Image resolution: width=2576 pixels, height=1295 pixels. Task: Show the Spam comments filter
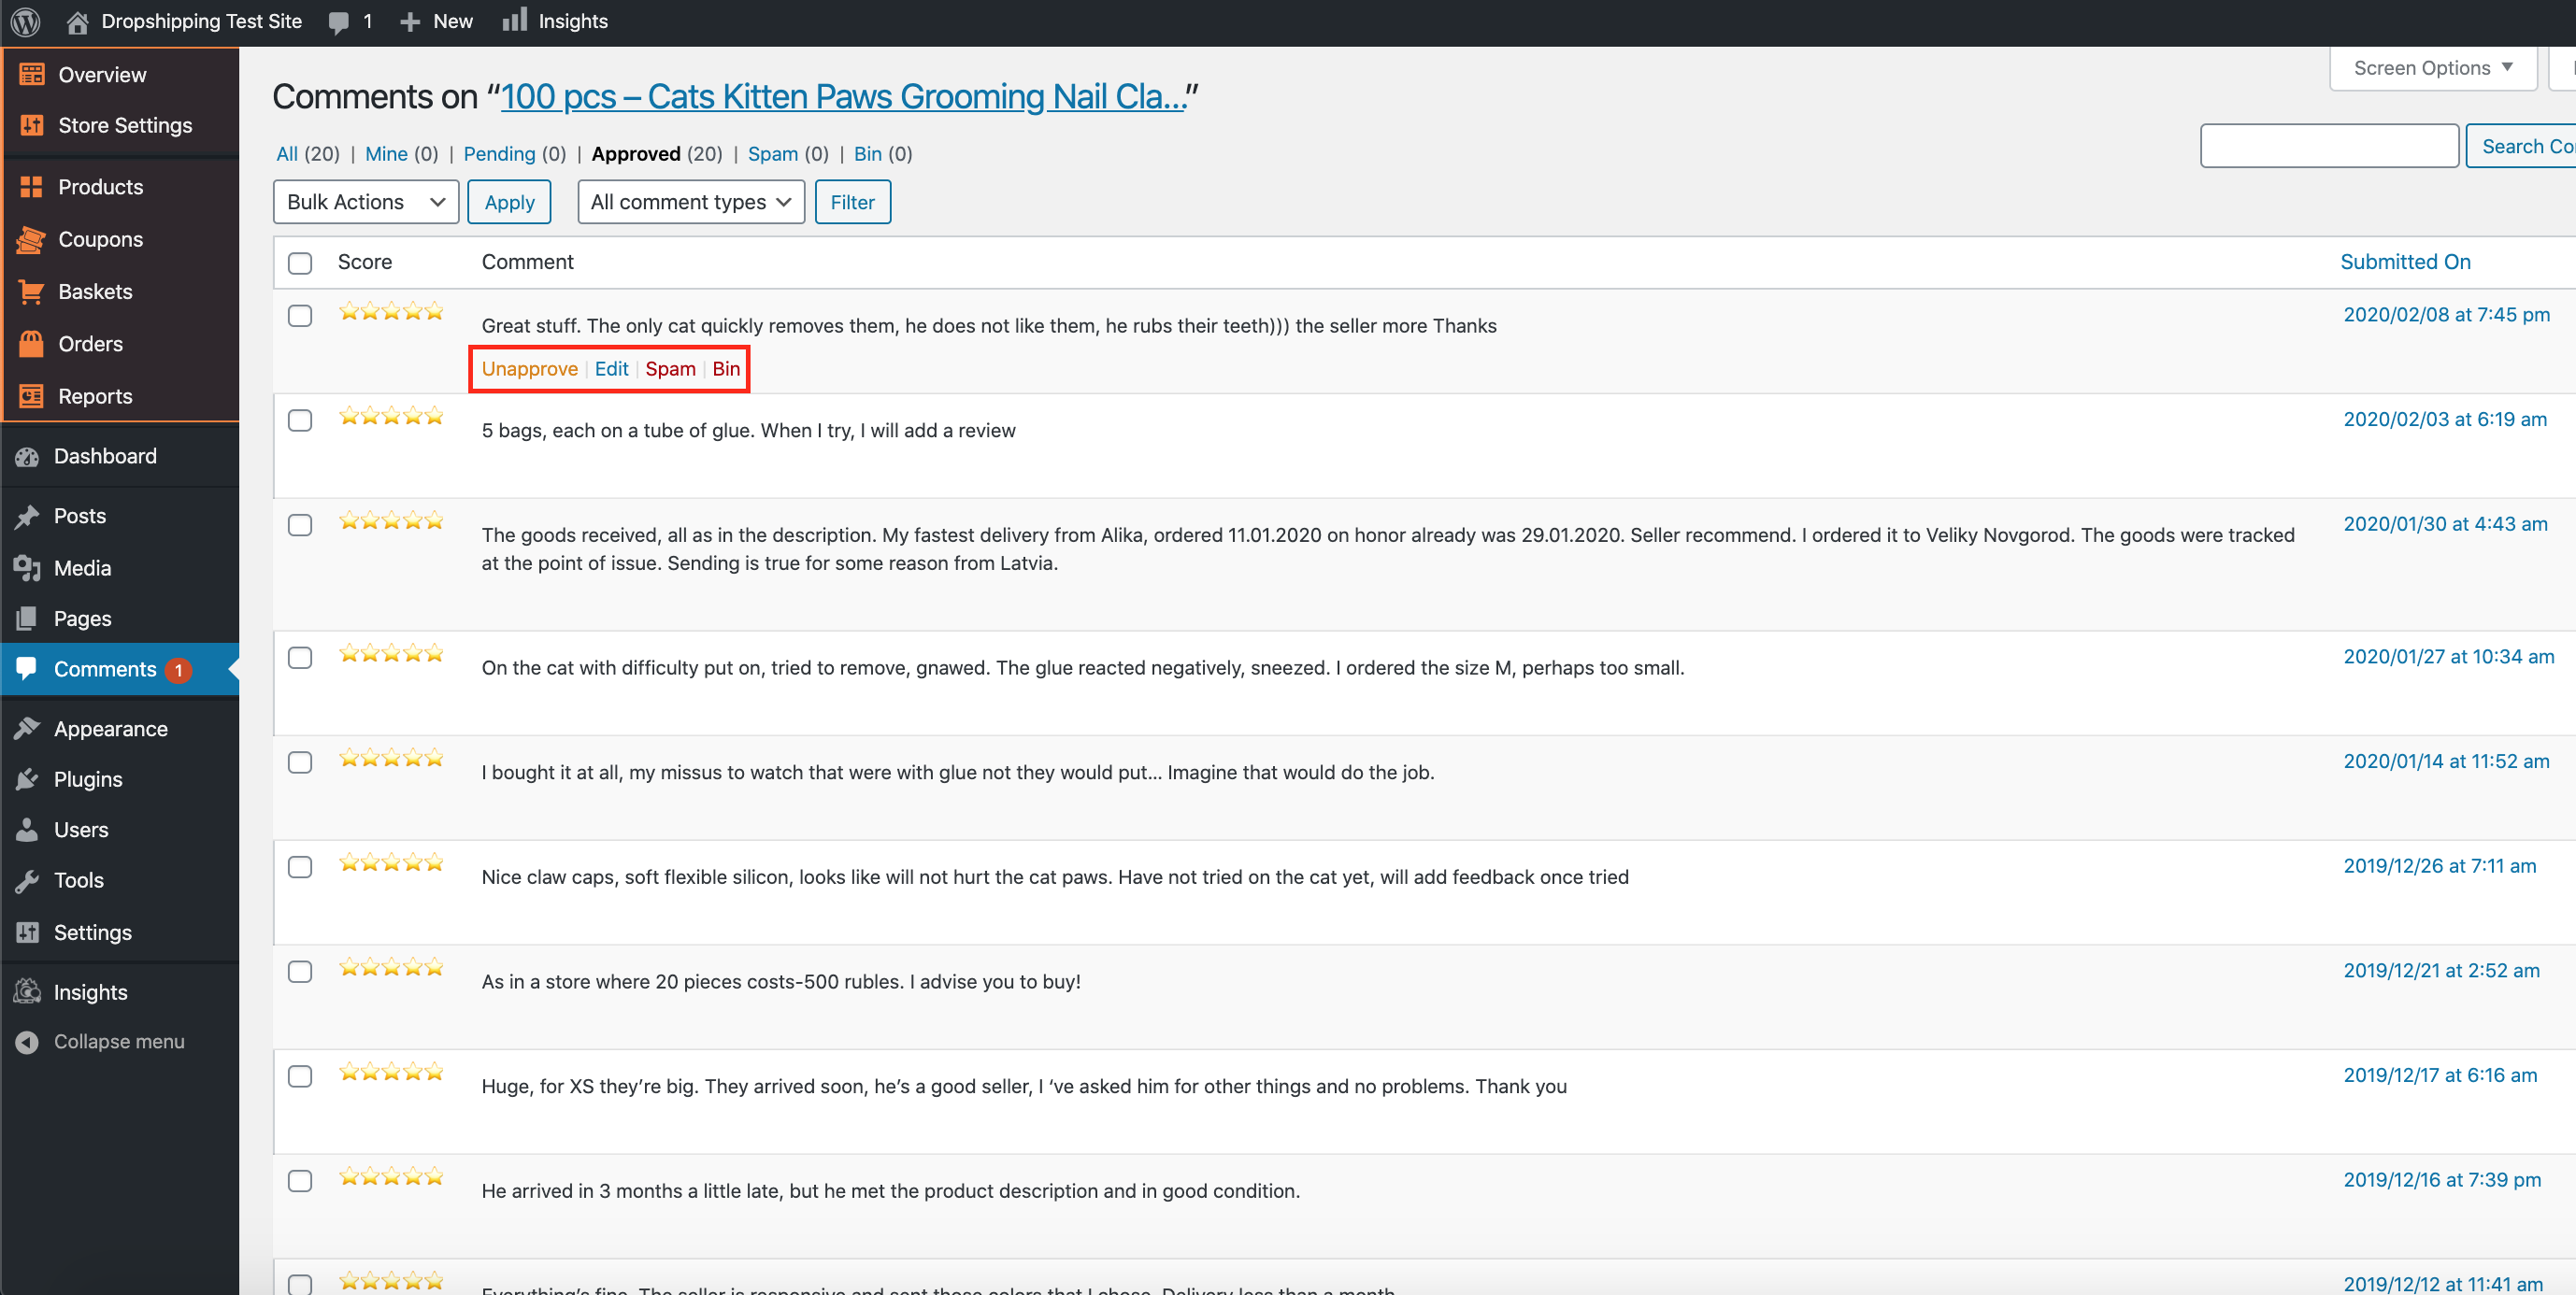click(x=772, y=154)
